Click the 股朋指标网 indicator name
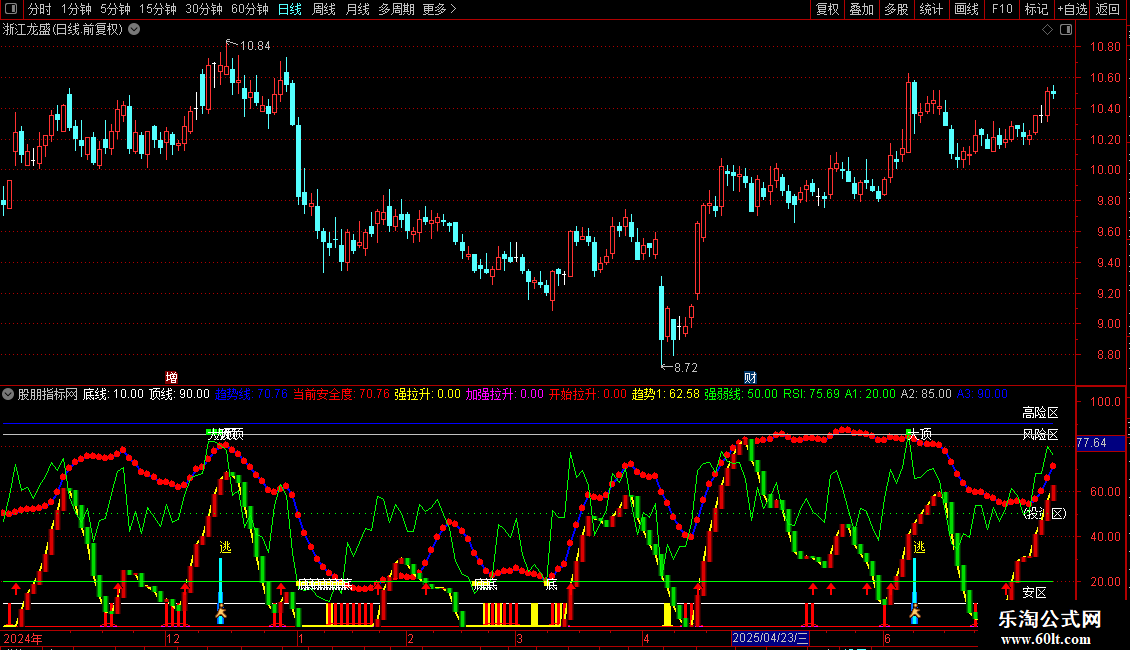Viewport: 1130px width, 650px height. click(48, 394)
